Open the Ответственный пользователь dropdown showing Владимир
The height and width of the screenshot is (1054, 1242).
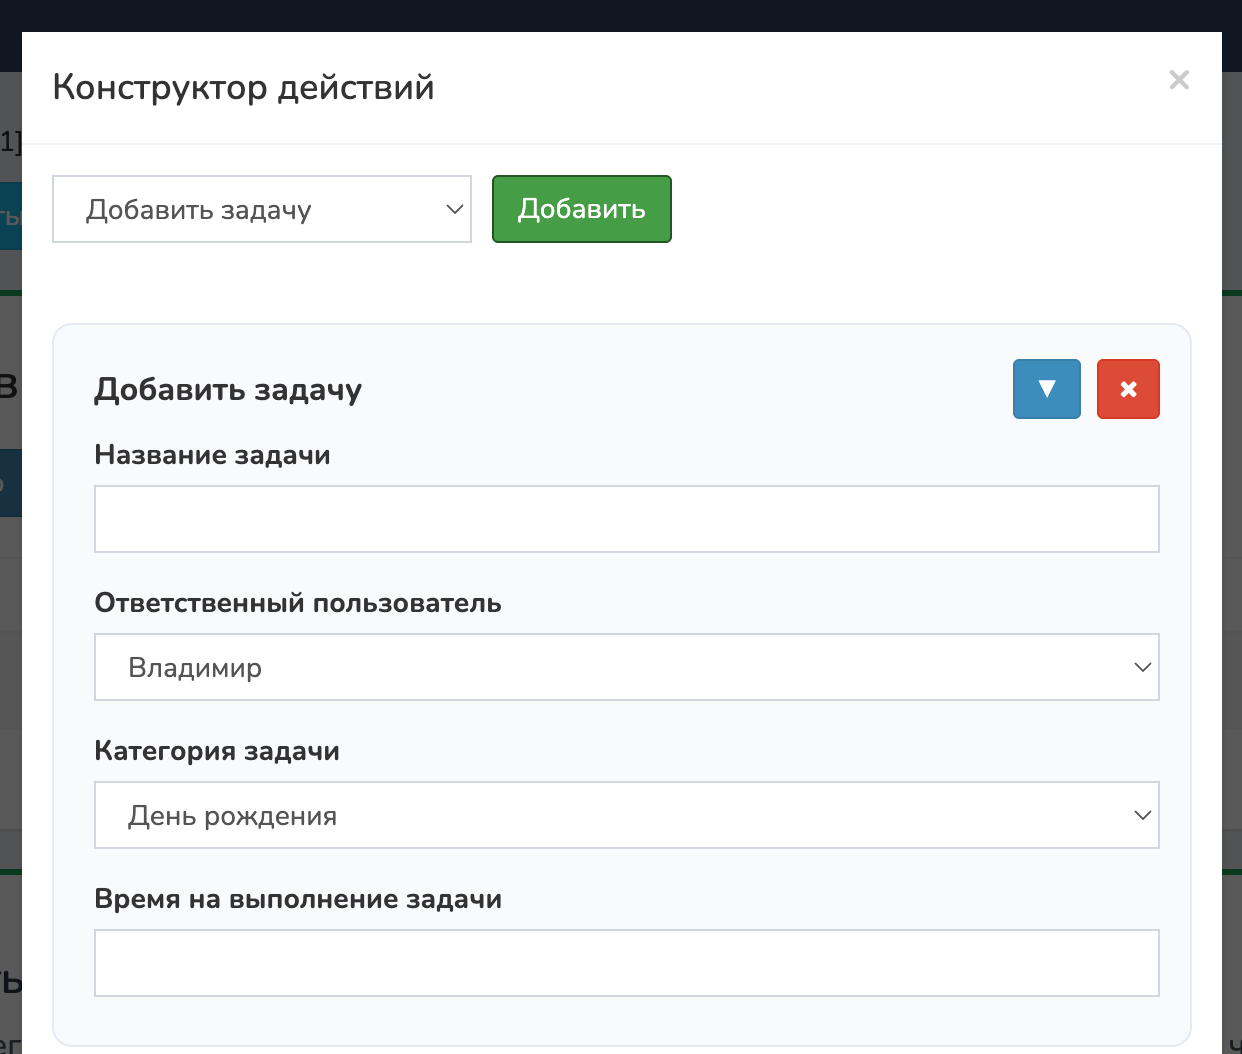pyautogui.click(x=626, y=667)
